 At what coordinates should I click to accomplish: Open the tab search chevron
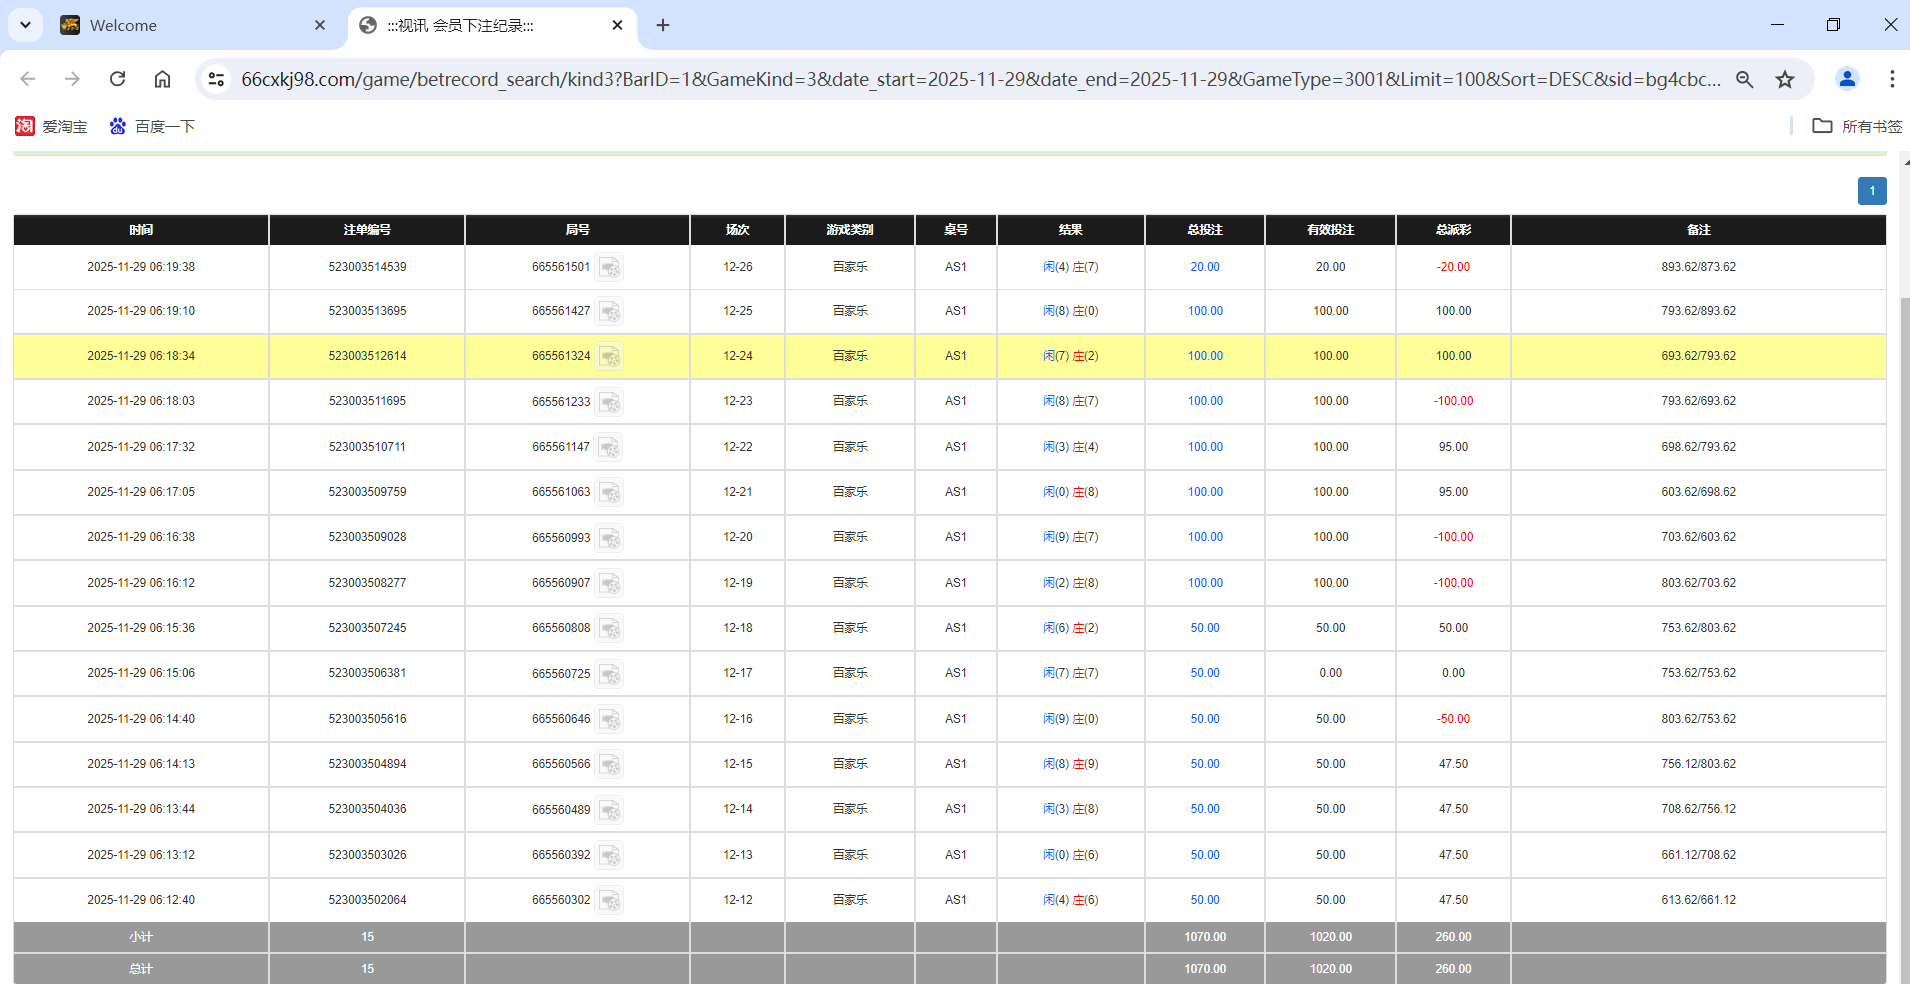tap(25, 25)
